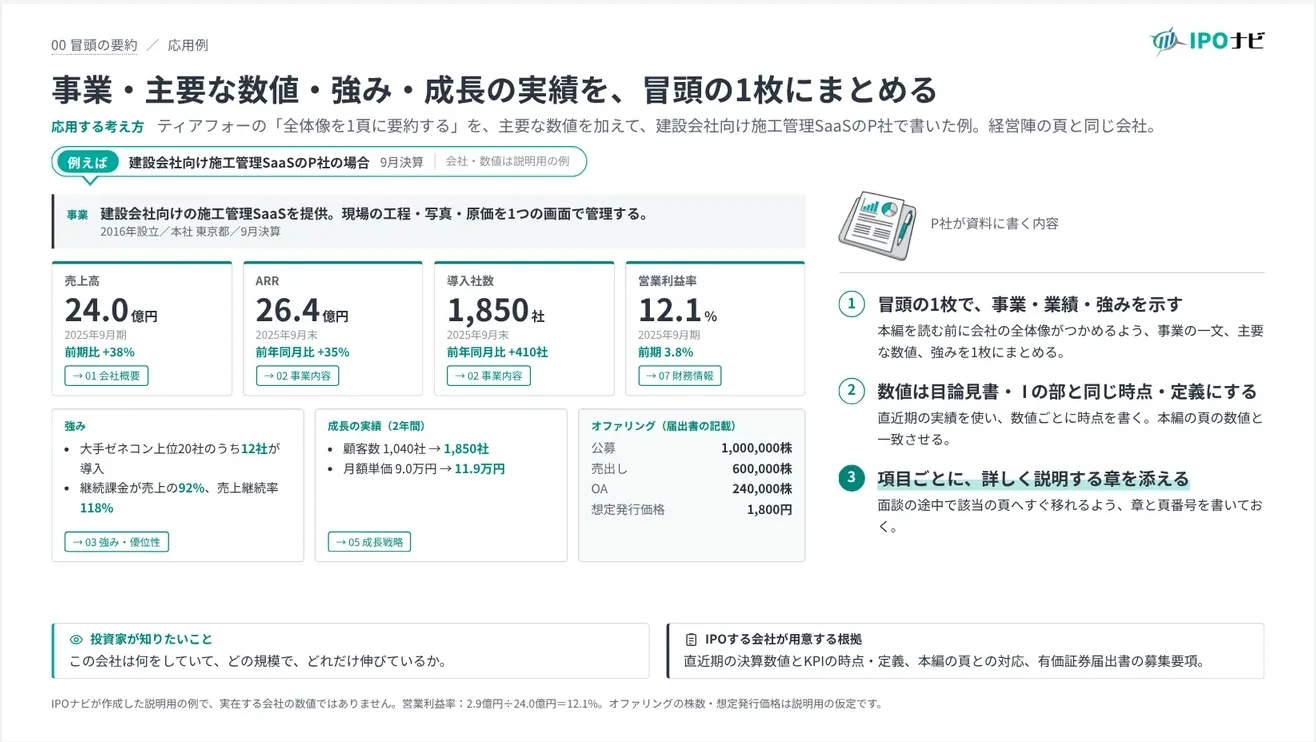1316x742 pixels.
Task: Click the 投資家が知りたいこと heading
Action: pos(151,639)
